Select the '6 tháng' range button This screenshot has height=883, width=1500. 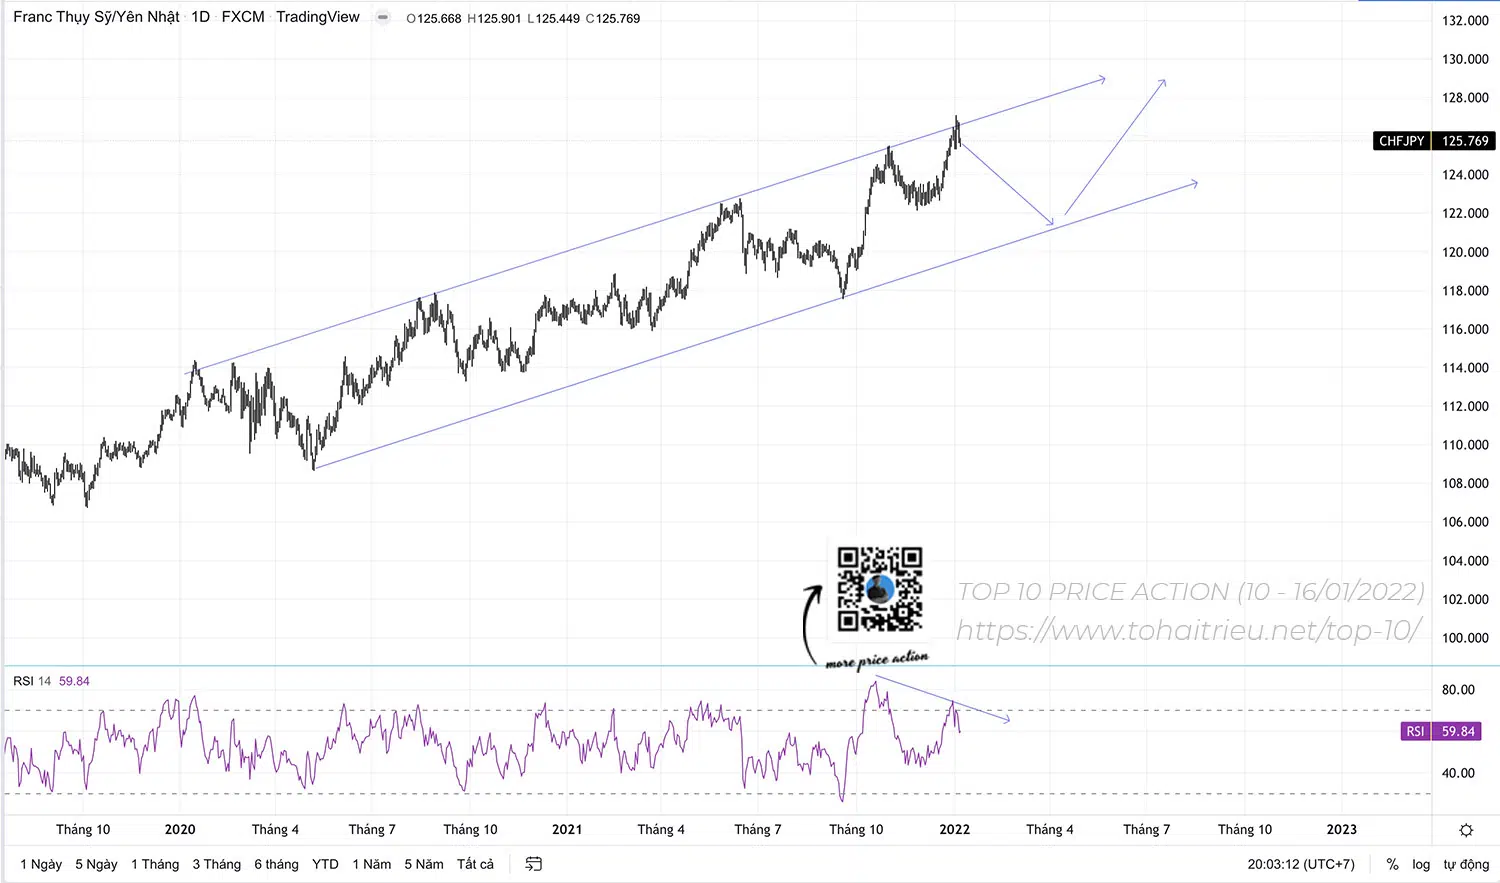276,864
